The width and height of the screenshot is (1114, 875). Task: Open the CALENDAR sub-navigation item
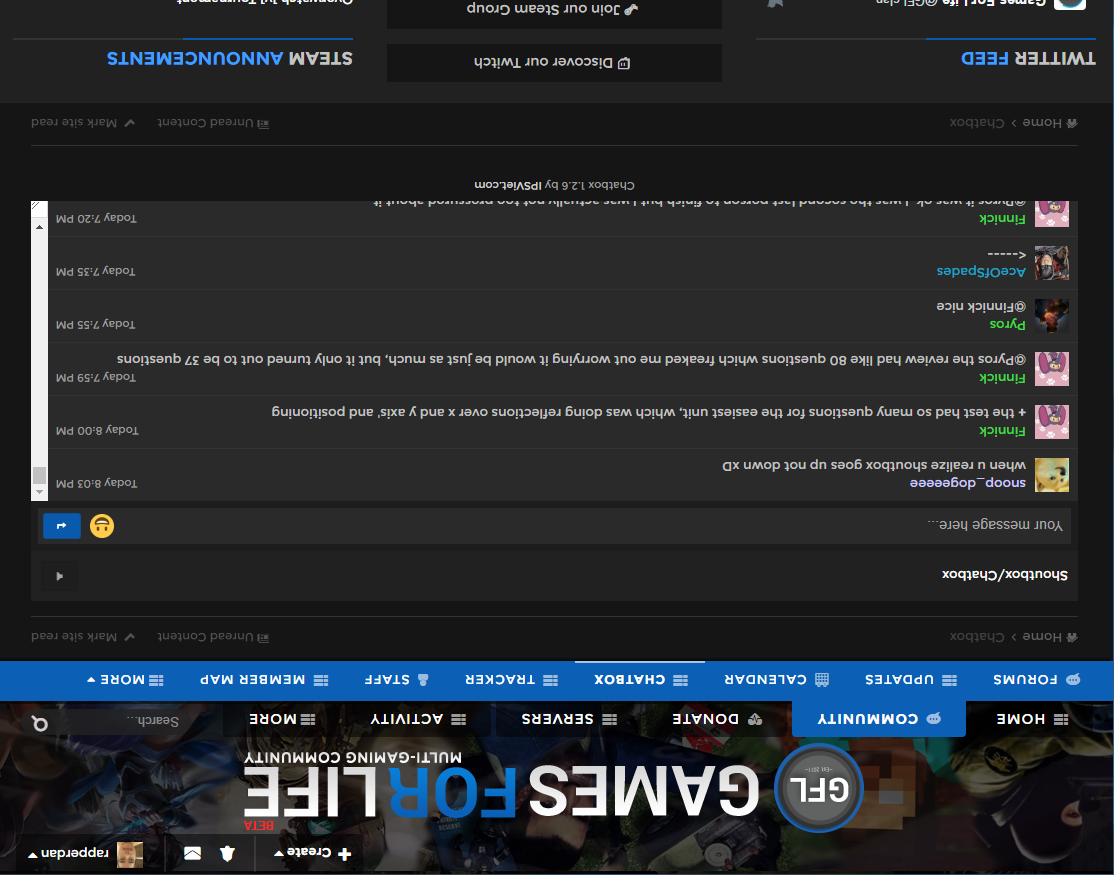point(776,680)
